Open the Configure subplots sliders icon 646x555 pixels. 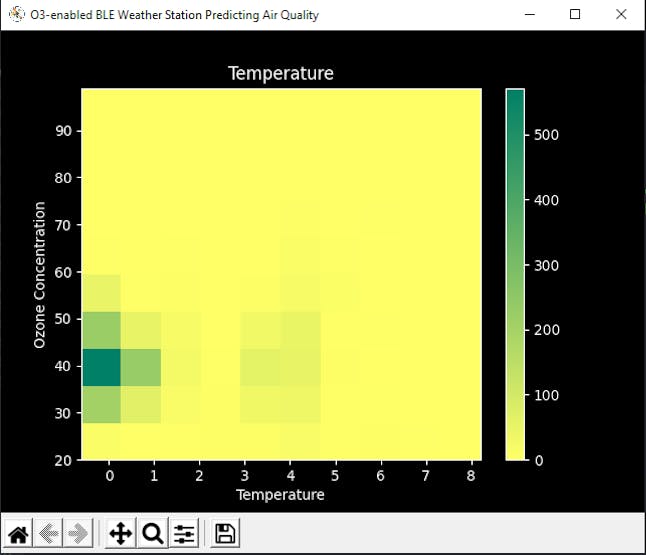point(184,534)
